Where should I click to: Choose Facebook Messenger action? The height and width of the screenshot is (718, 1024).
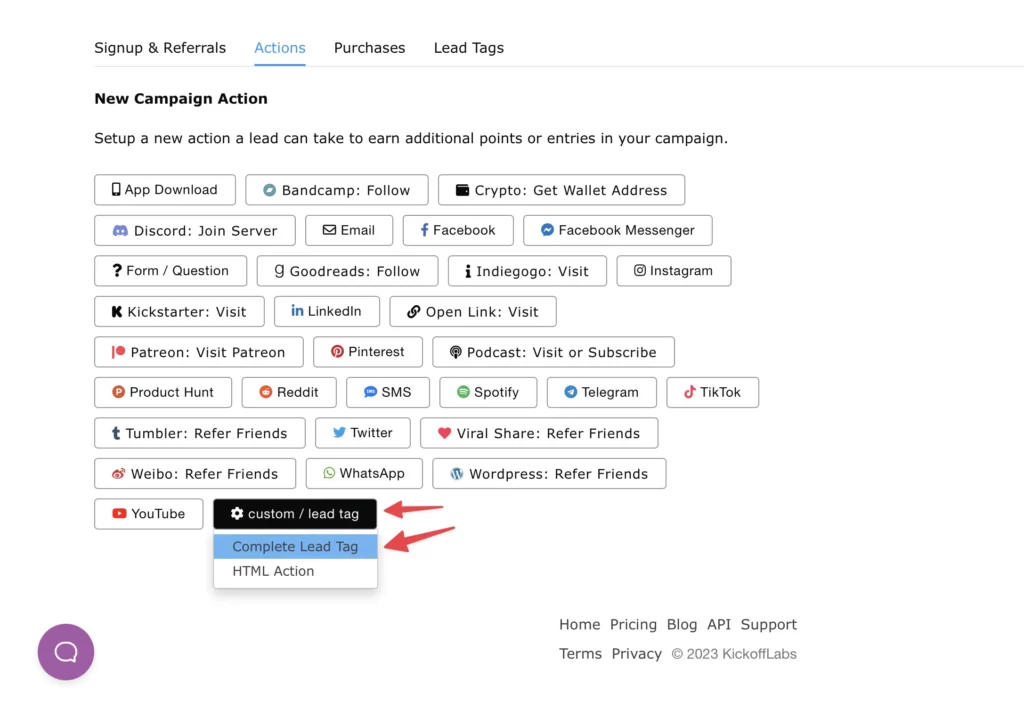pos(618,231)
